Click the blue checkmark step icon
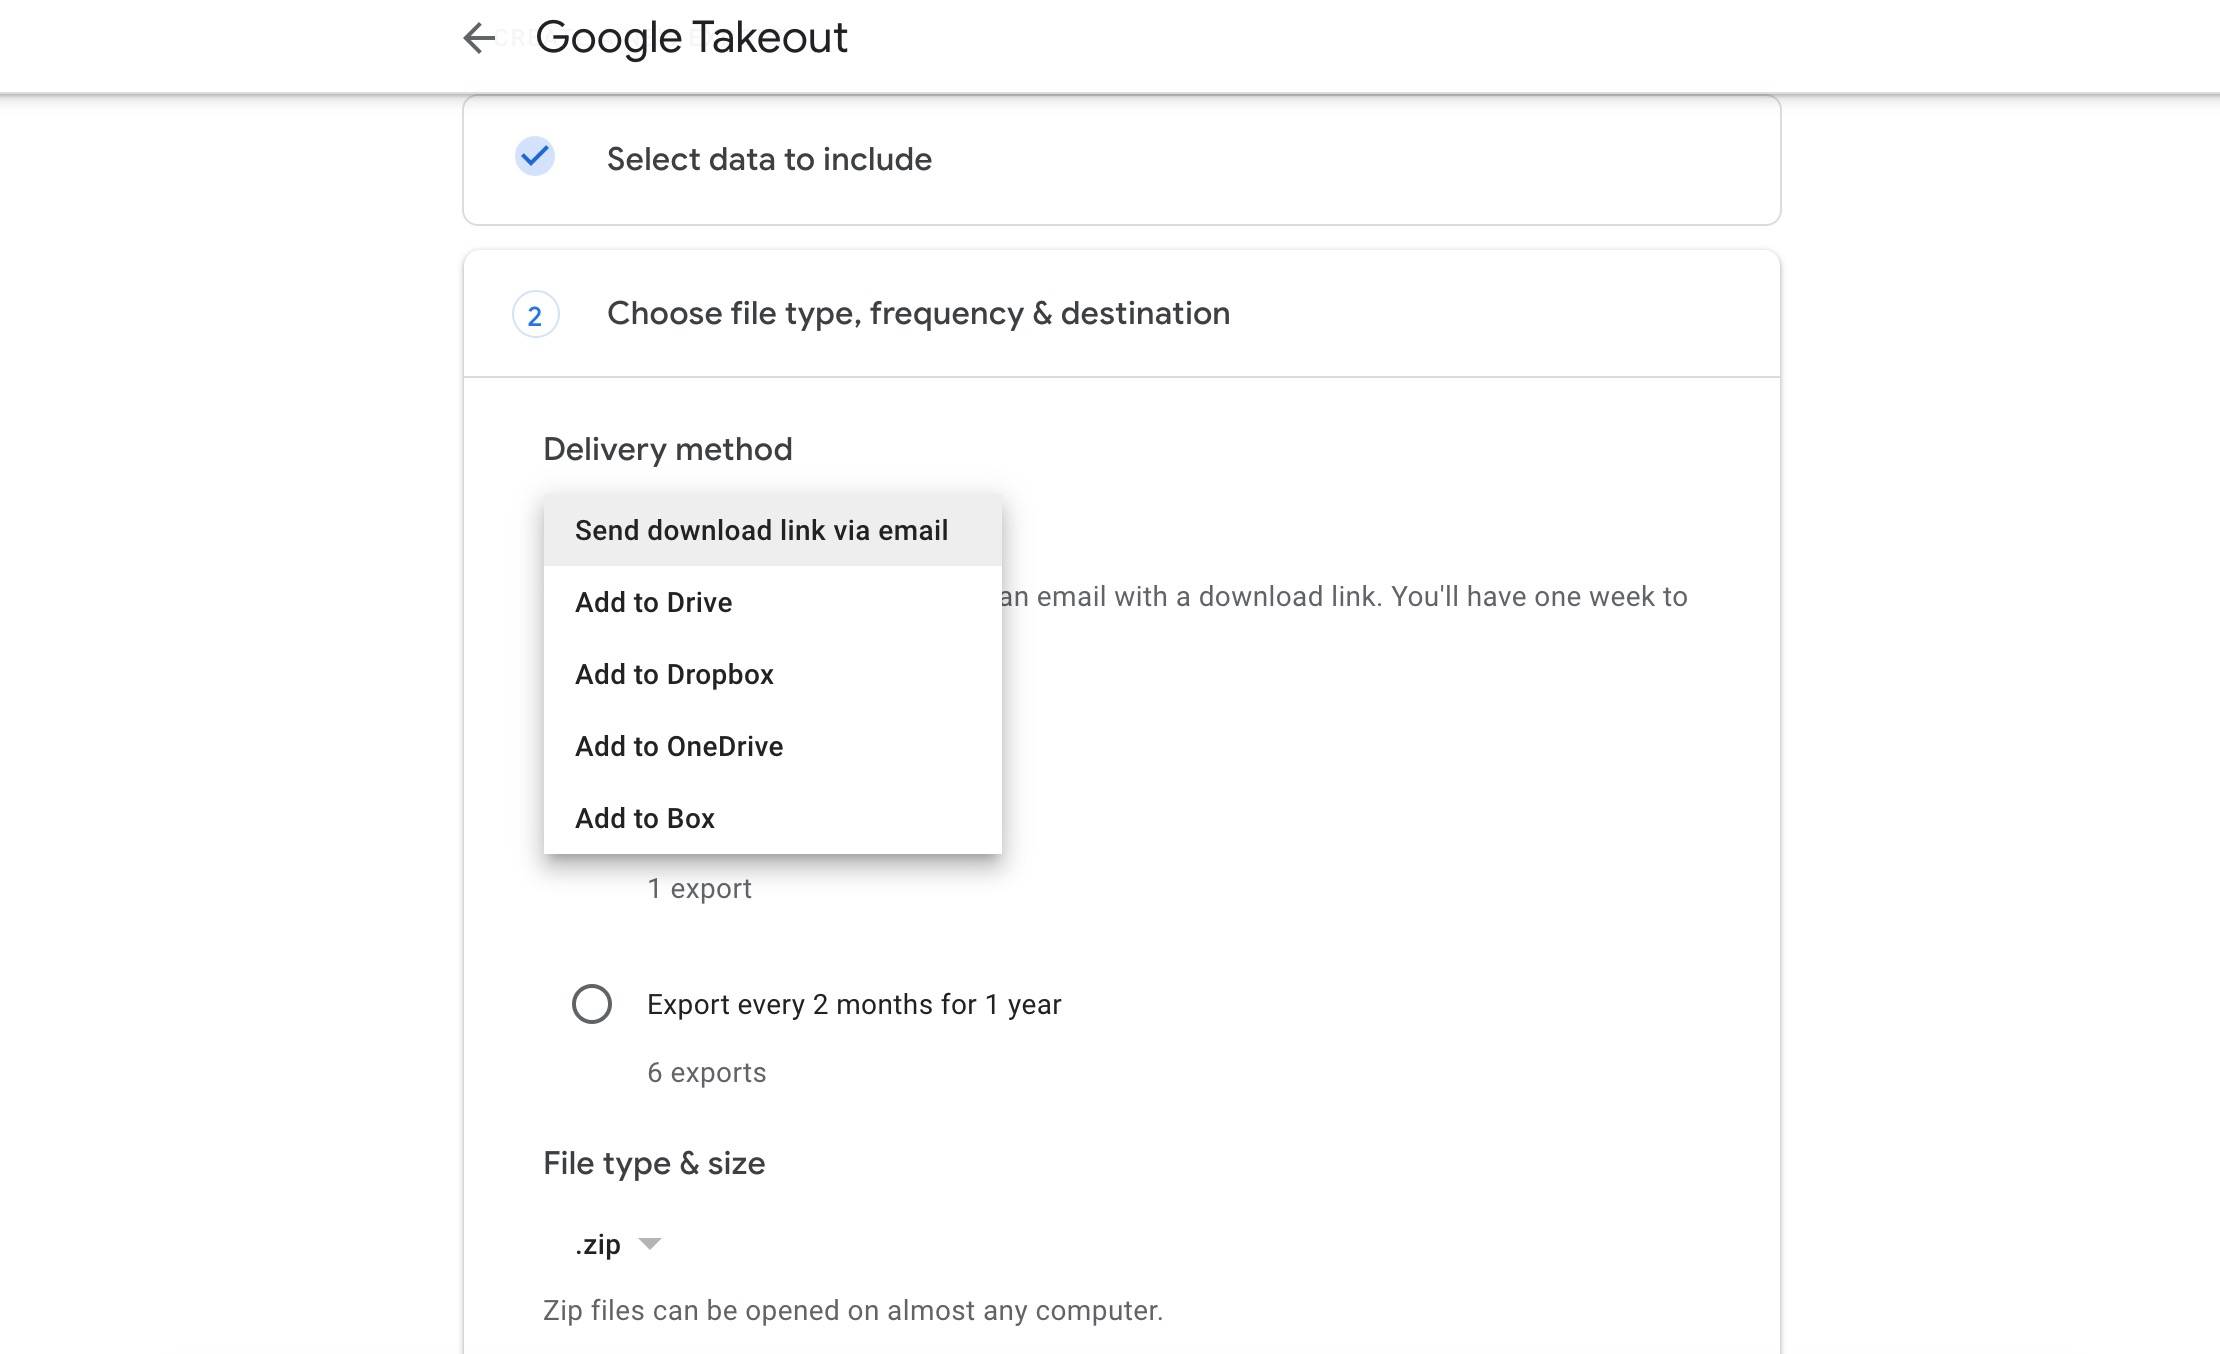 click(535, 156)
